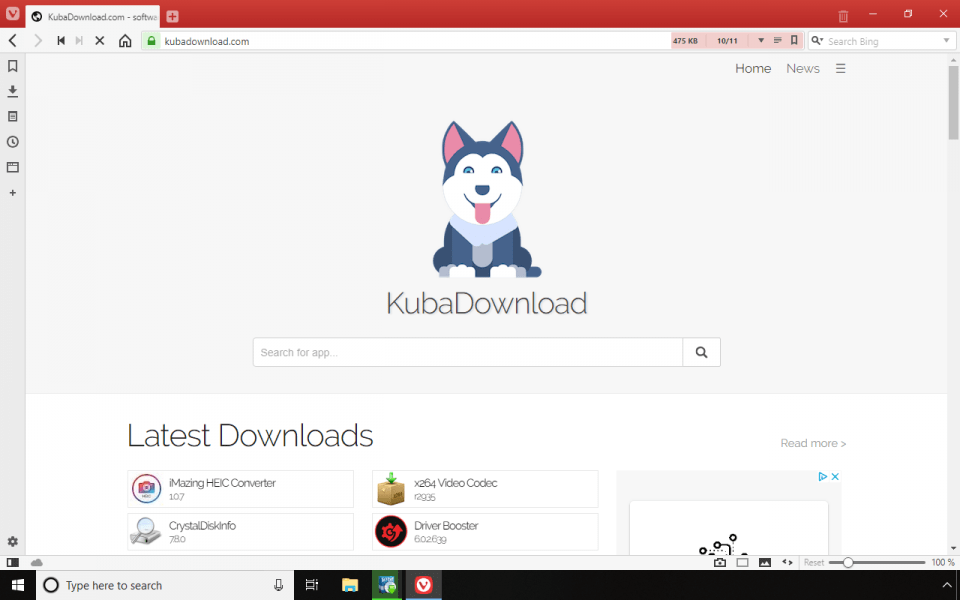Image resolution: width=960 pixels, height=600 pixels.
Task: Expand the address bar history dropdown
Action: (761, 41)
